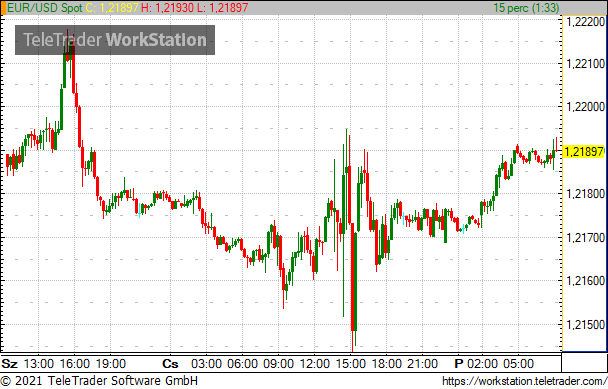Click the 05:00 time axis label
The image size is (608, 389).
coord(518,364)
